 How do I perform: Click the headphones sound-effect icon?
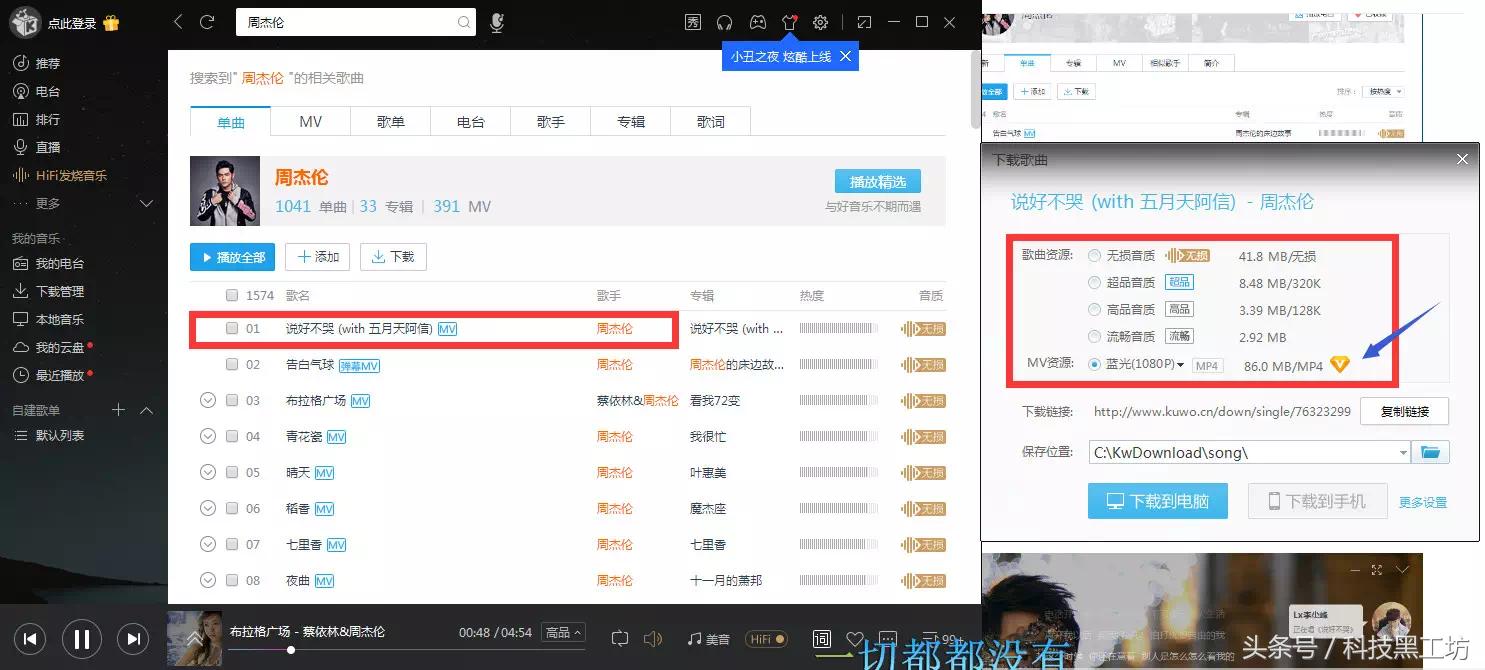click(724, 22)
